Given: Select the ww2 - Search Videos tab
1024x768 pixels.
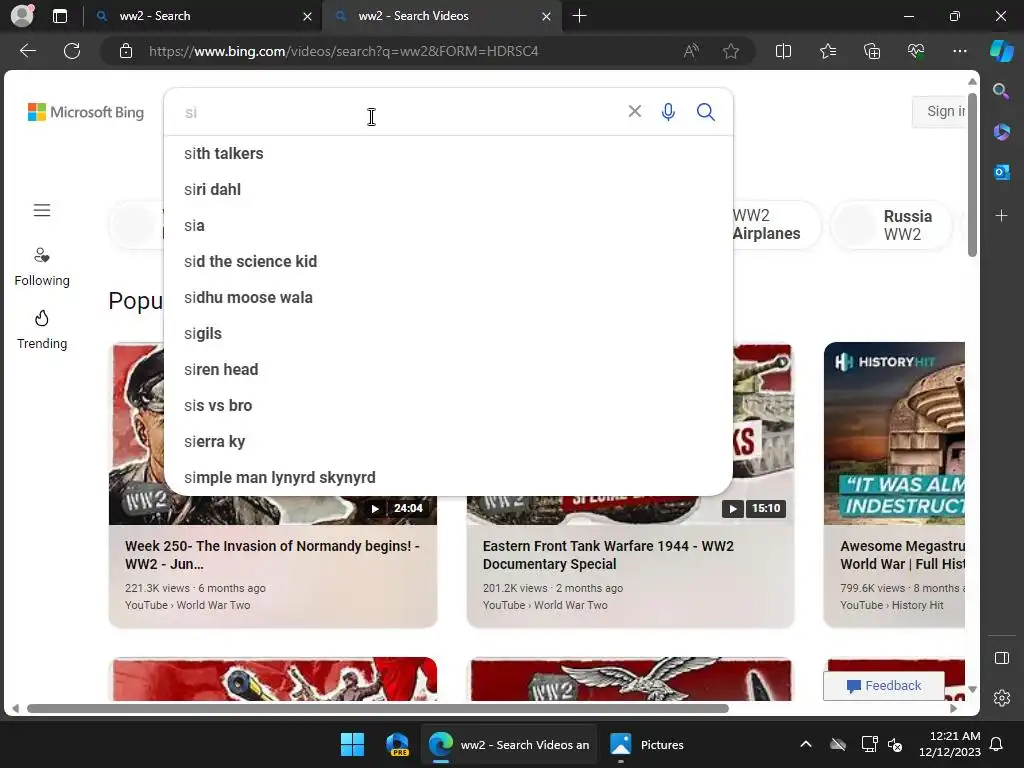Looking at the screenshot, I should point(439,16).
